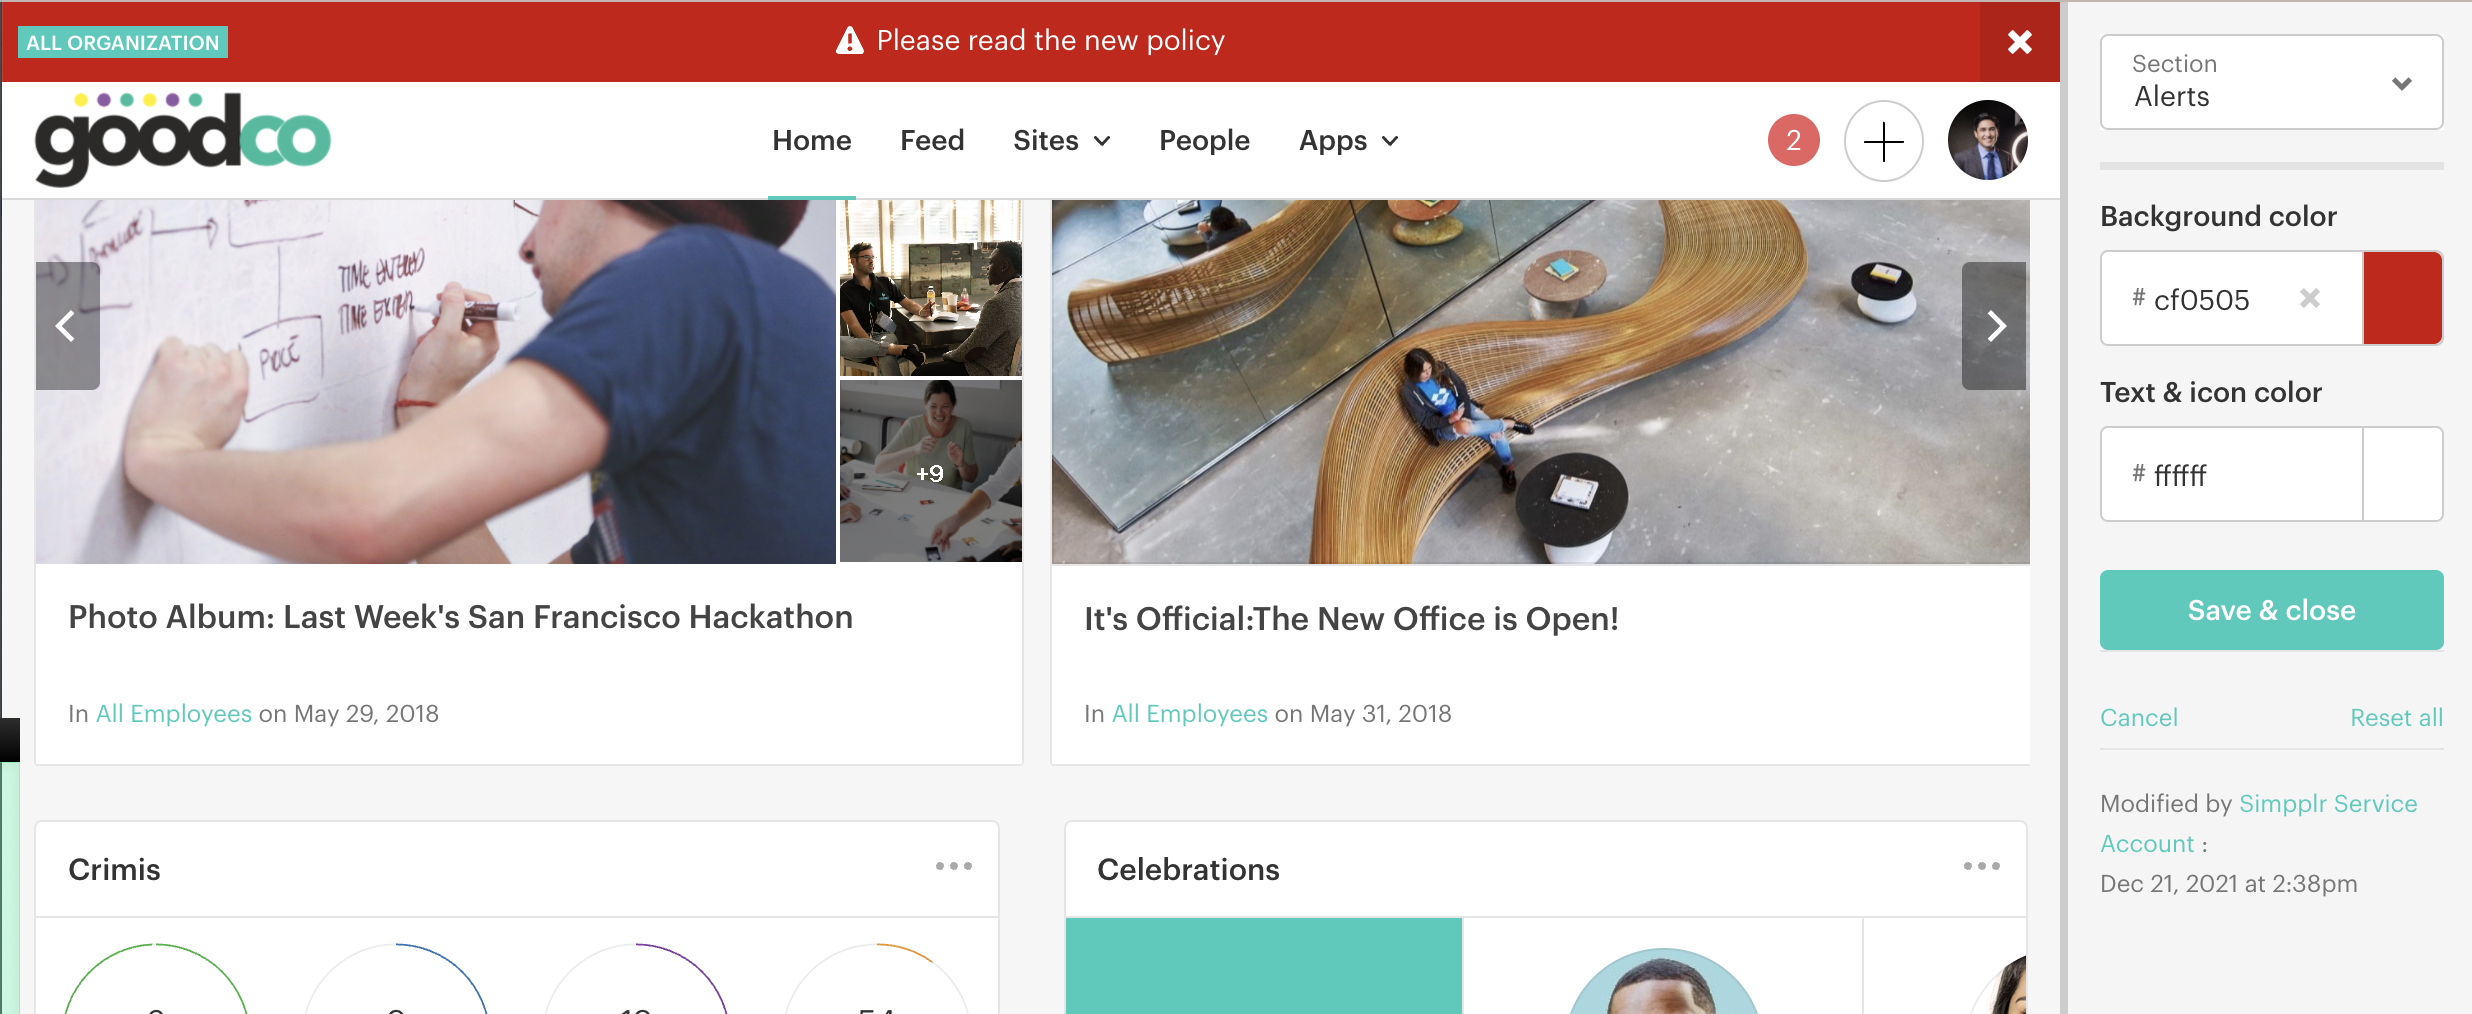This screenshot has height=1014, width=2472.
Task: Open notifications badge showing 2
Action: click(x=1793, y=140)
